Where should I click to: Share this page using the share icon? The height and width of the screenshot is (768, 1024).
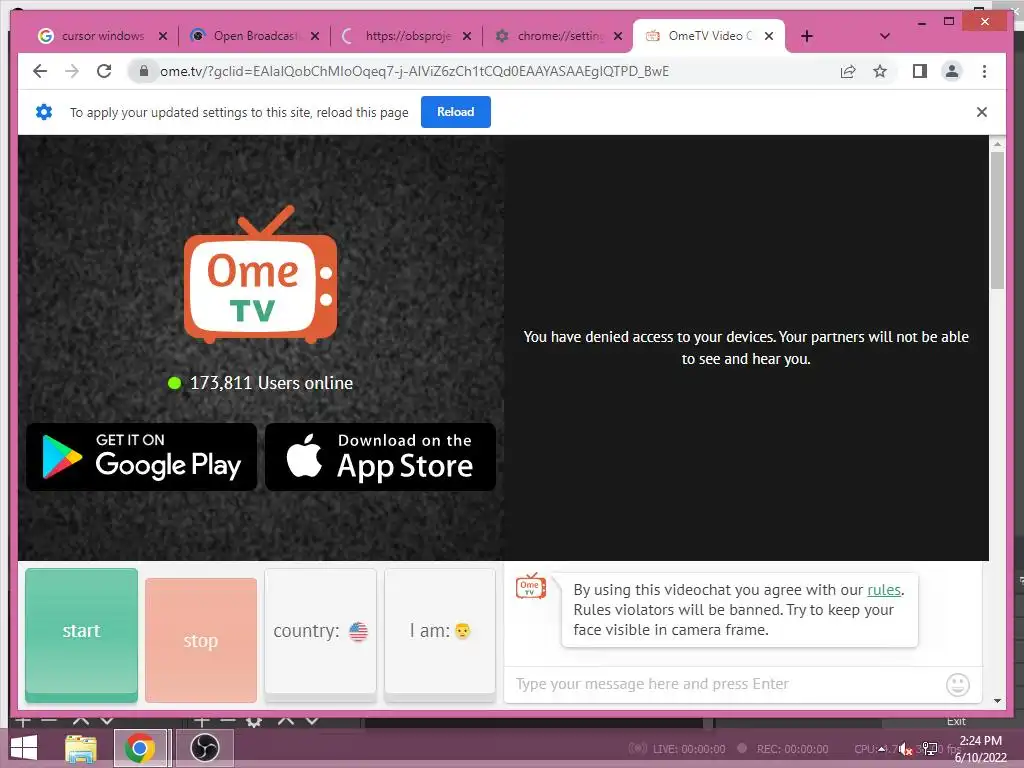click(848, 72)
